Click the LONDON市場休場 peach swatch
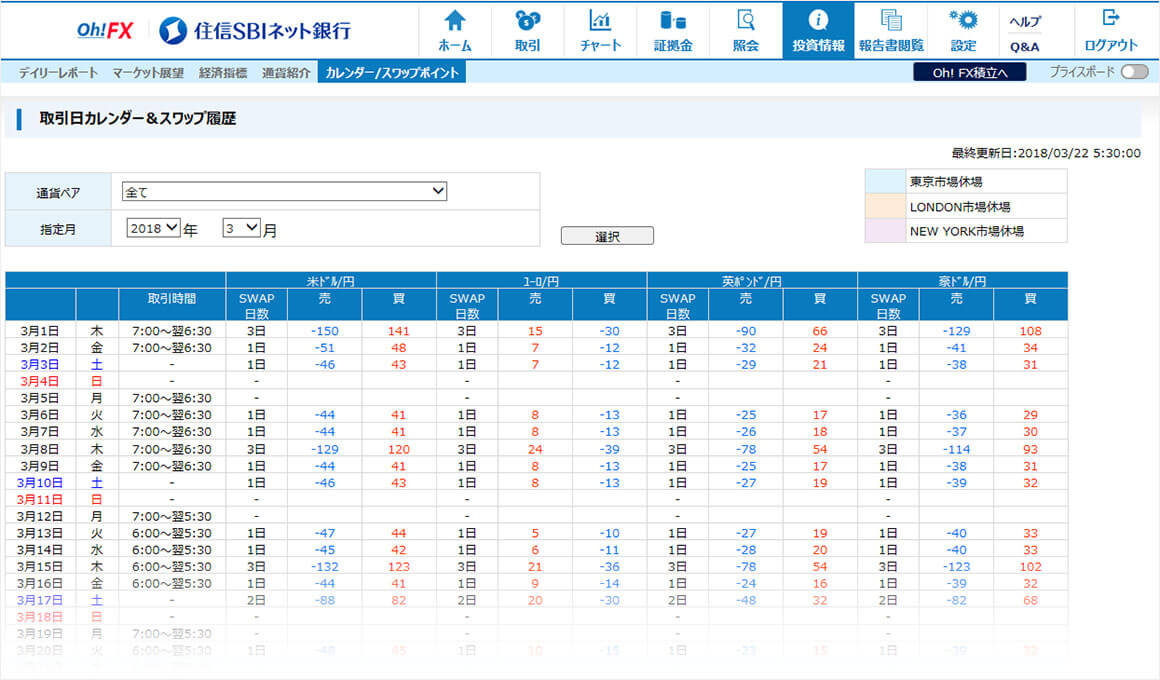 tap(885, 206)
